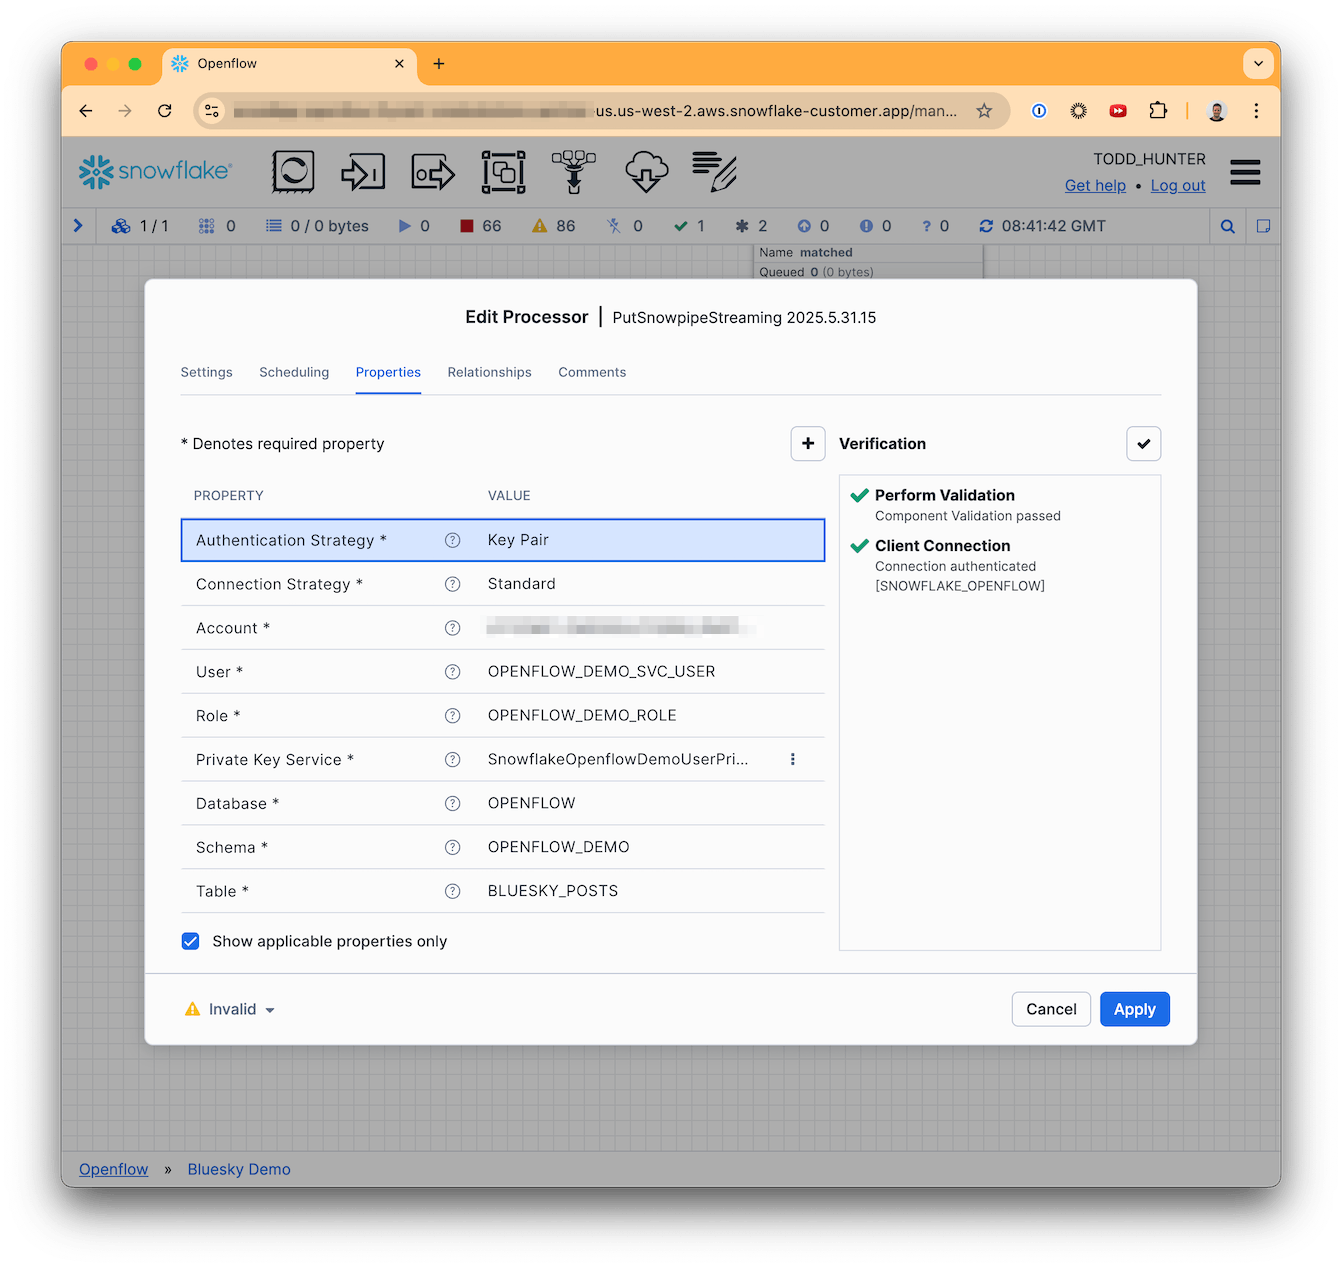Show help for Table property
The height and width of the screenshot is (1268, 1342).
point(452,891)
